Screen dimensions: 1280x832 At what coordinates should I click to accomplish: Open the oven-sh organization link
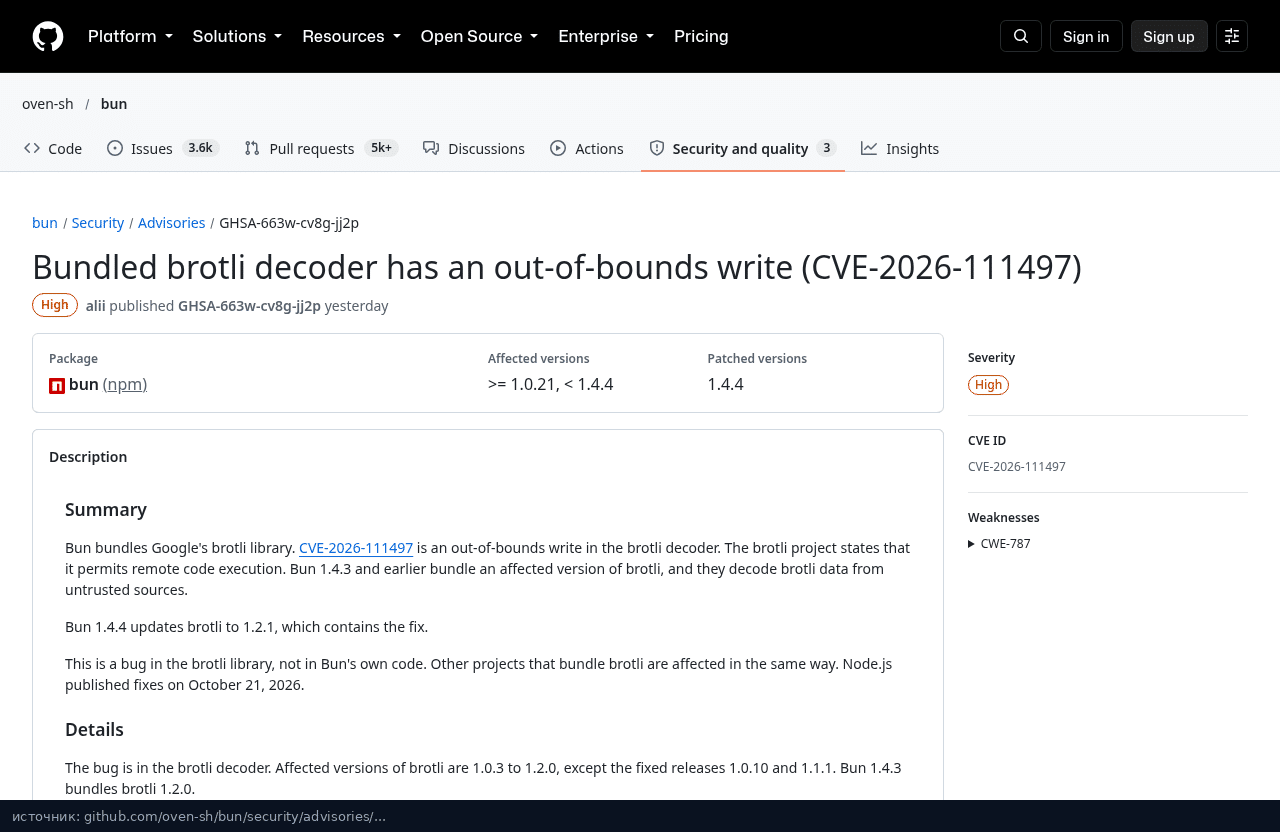48,104
